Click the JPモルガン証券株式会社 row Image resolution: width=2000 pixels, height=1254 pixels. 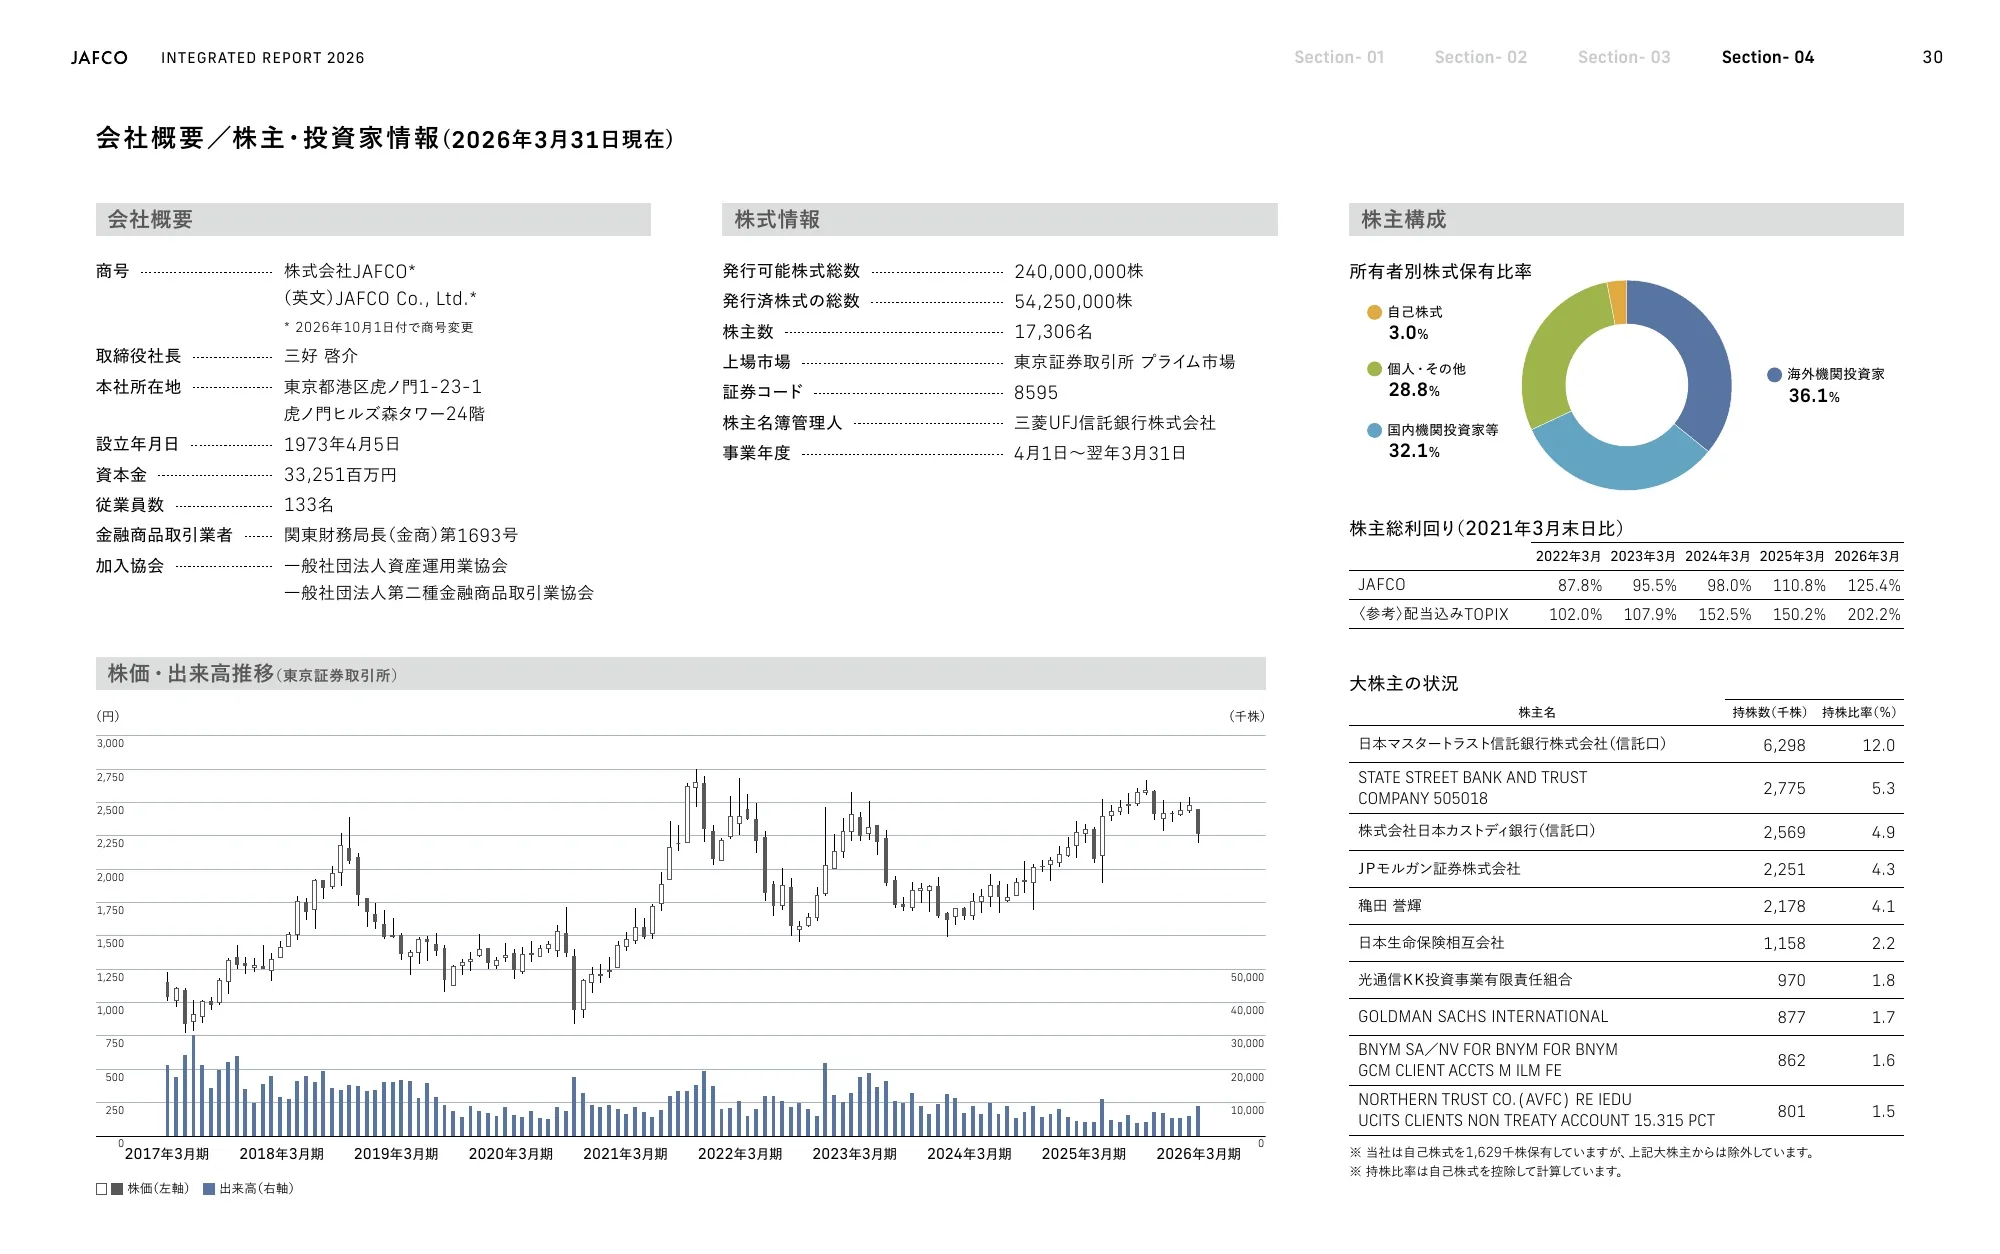click(x=1626, y=869)
